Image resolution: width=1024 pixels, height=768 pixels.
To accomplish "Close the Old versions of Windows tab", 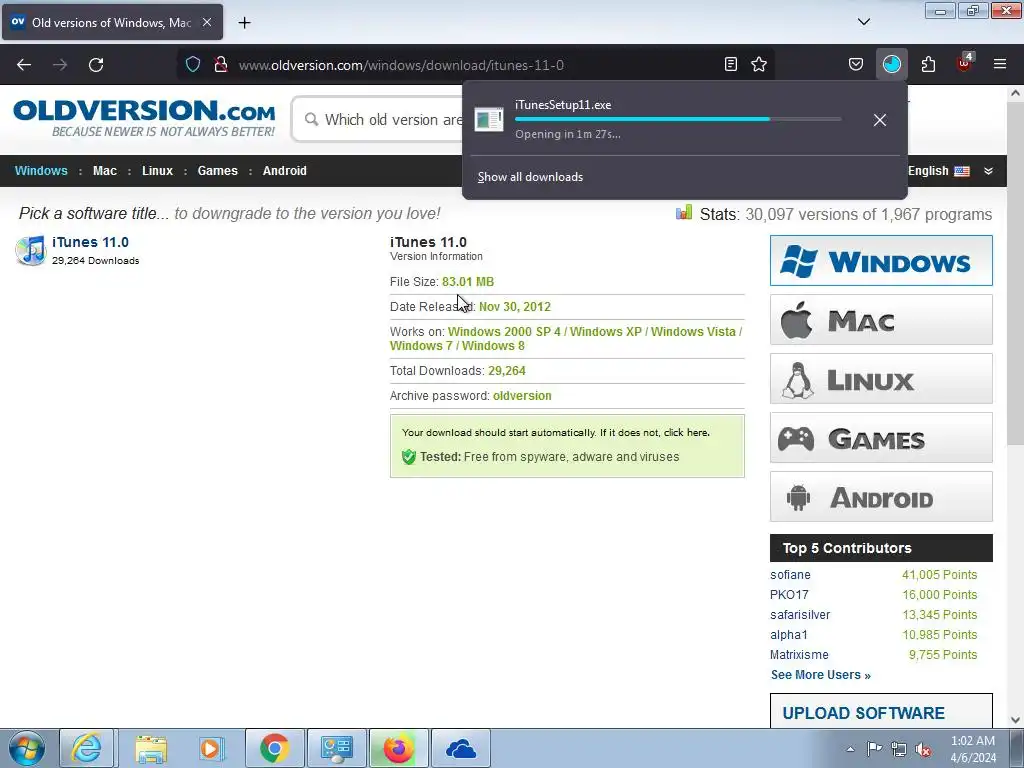I will (206, 22).
